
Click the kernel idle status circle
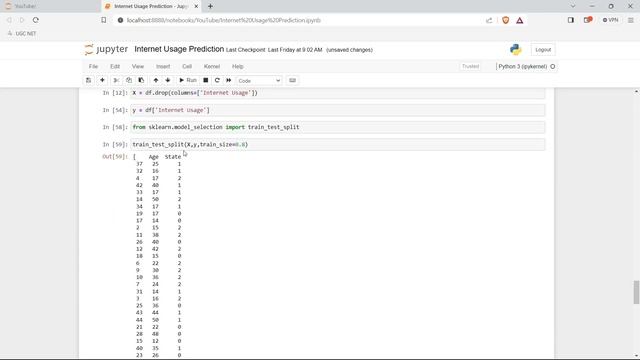tap(553, 67)
